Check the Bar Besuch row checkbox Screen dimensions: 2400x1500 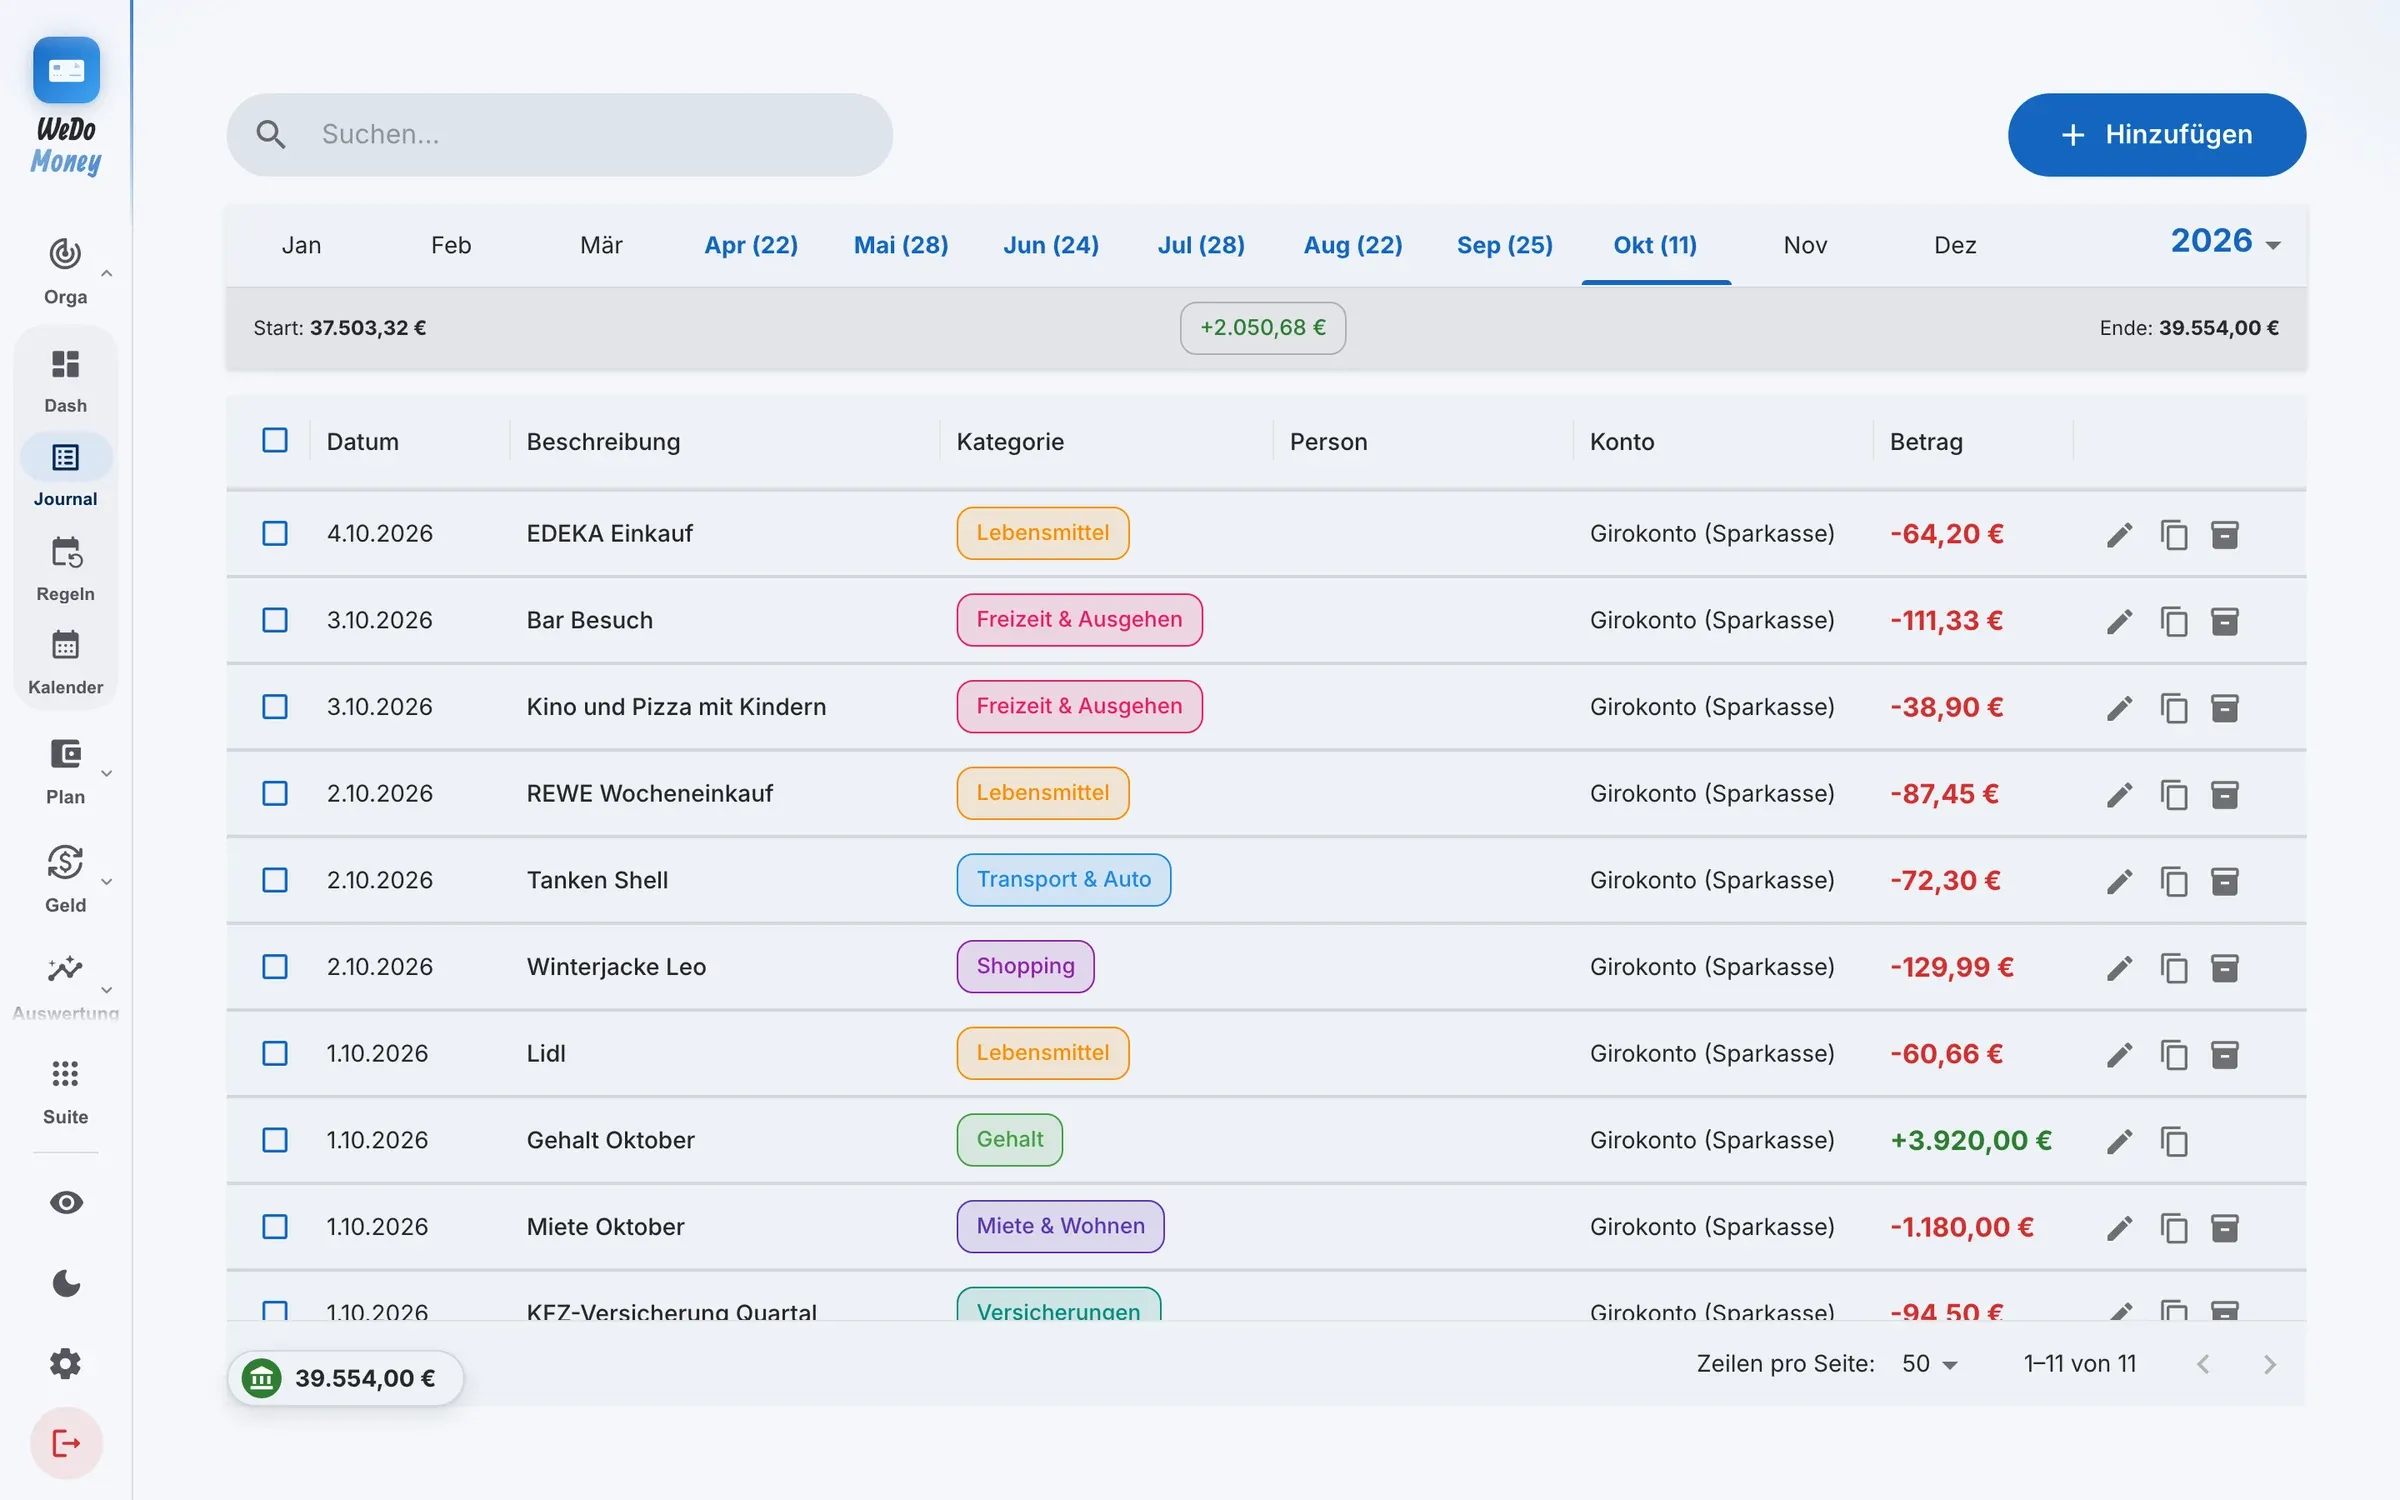coord(275,620)
